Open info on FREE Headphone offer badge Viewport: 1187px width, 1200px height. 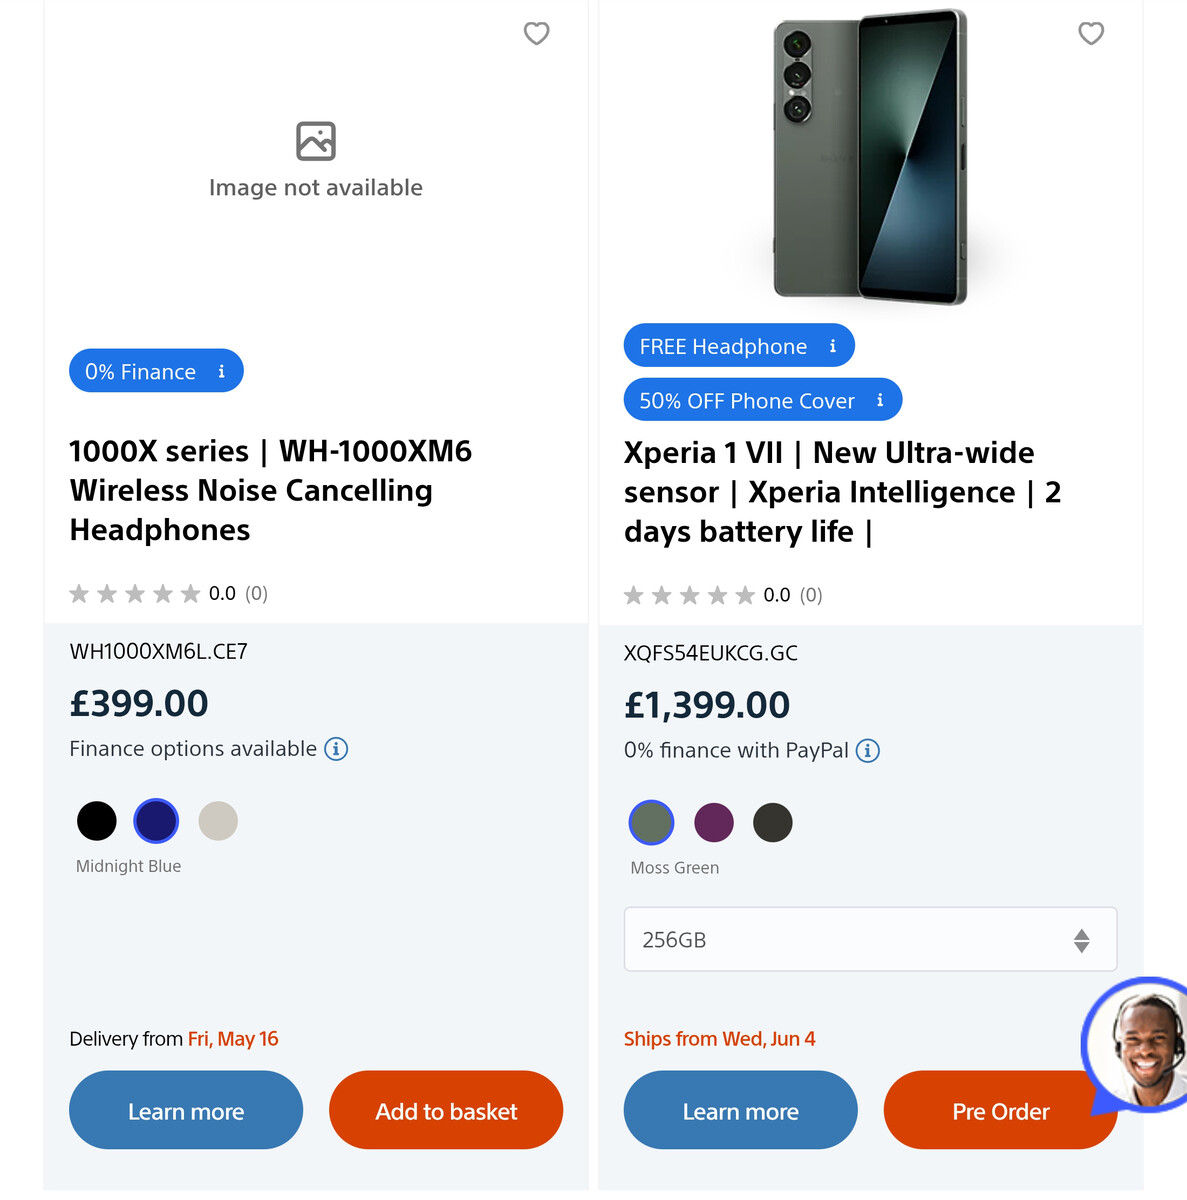coord(832,346)
